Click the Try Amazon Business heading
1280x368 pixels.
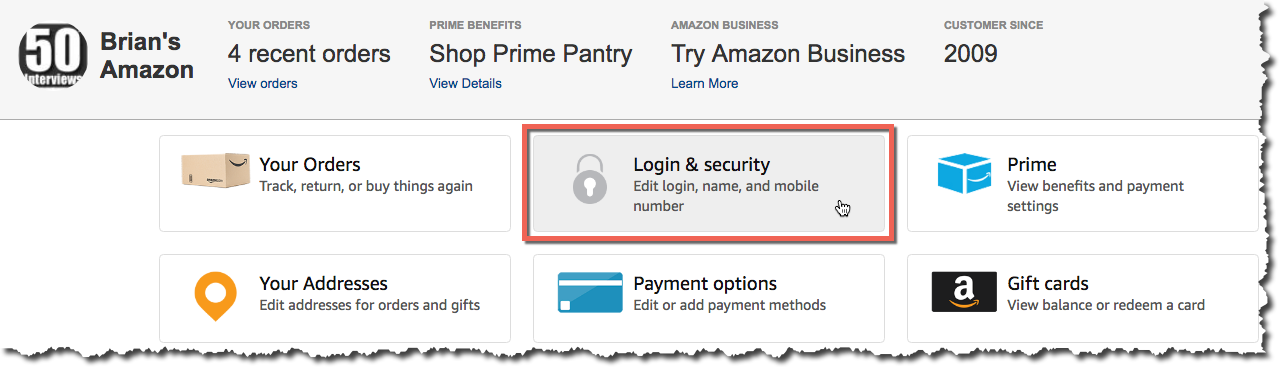click(788, 54)
